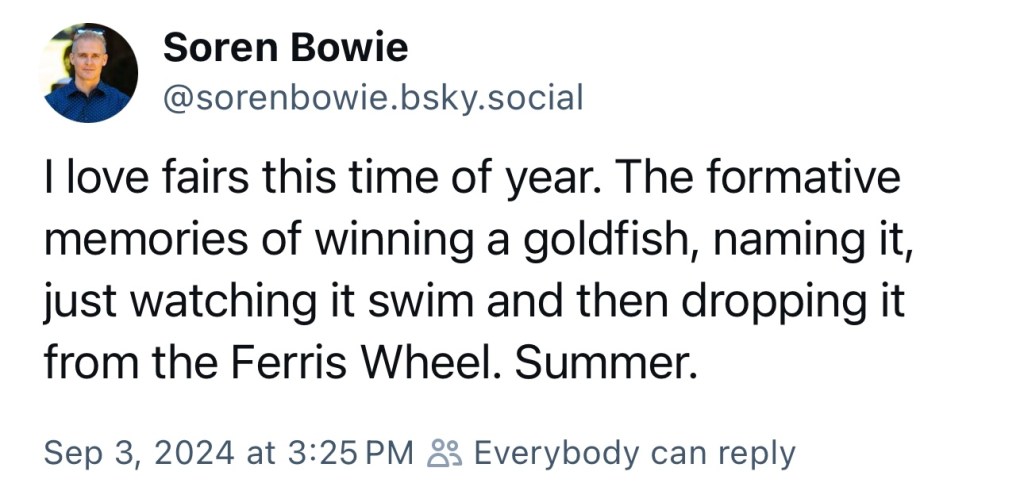1024x483 pixels.
Task: Click the people icon beside reply settings
Action: click(445, 453)
